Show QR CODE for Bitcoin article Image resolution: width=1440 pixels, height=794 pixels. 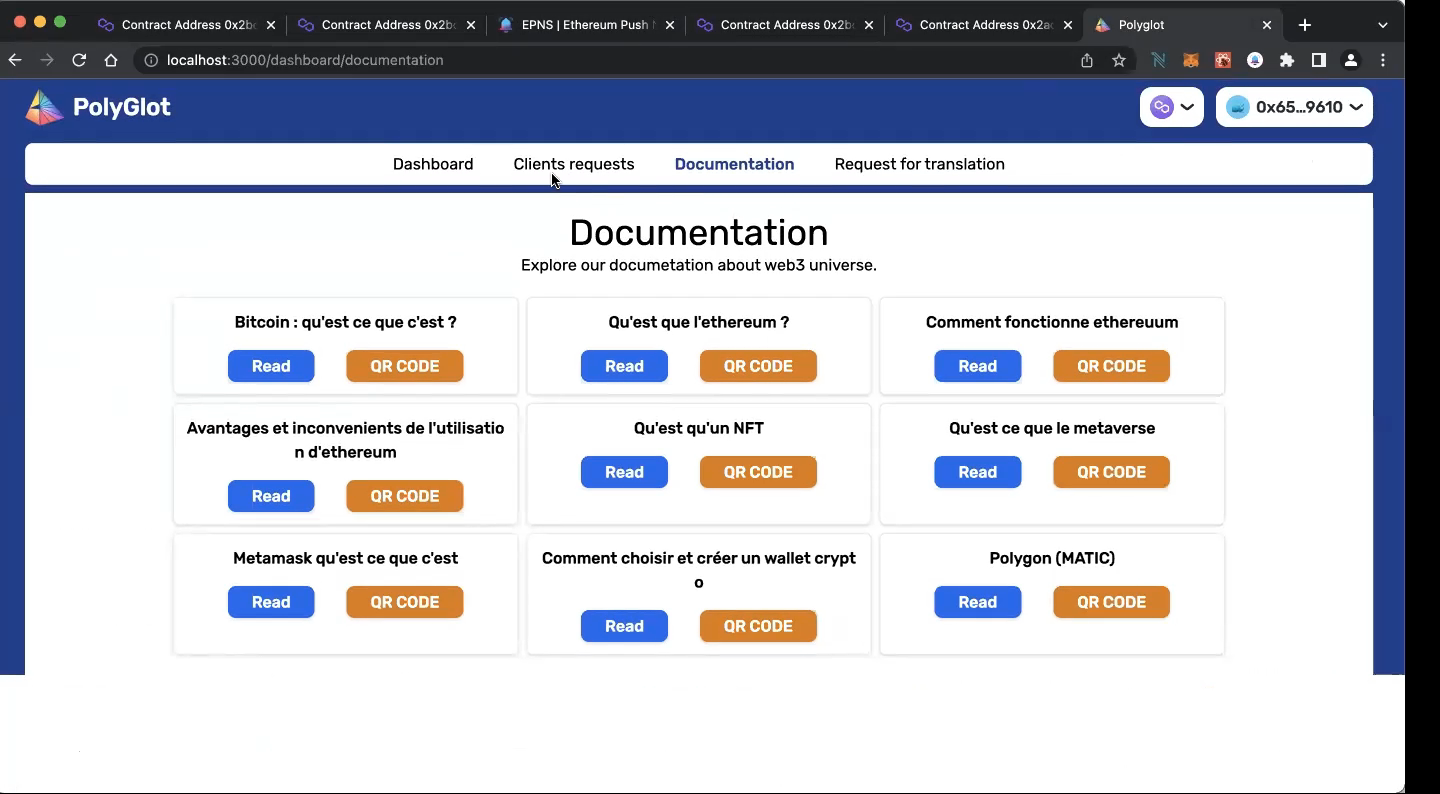pyautogui.click(x=405, y=366)
